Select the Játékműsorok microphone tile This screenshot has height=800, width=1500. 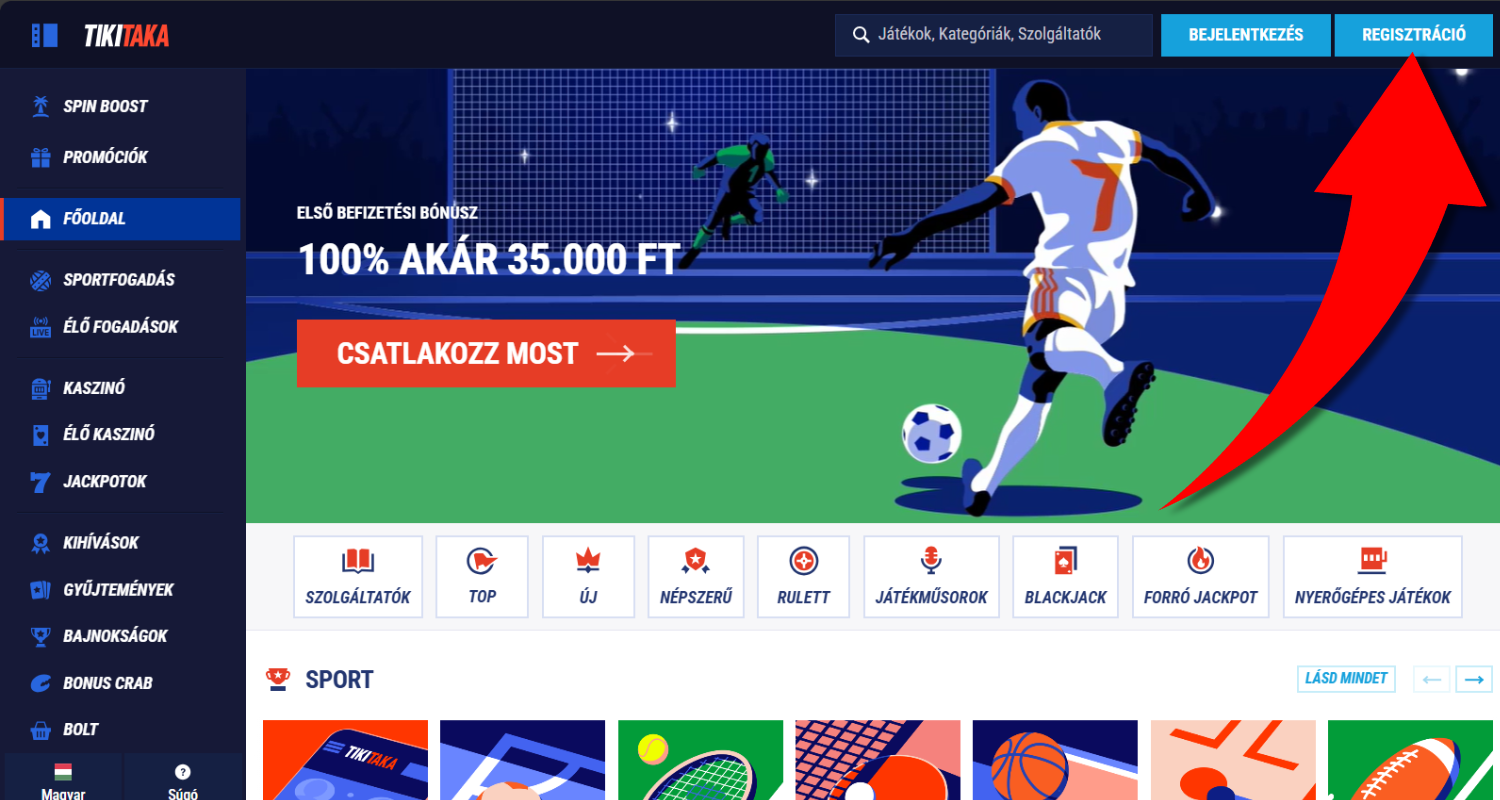click(x=931, y=577)
